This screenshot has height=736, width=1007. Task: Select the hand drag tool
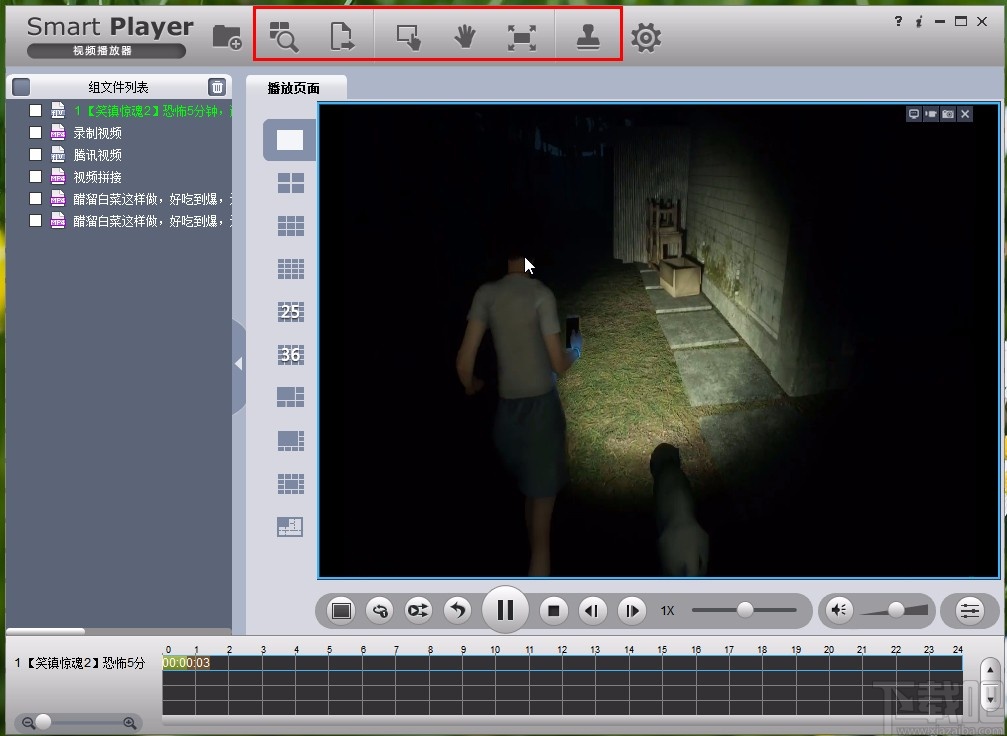tap(464, 38)
